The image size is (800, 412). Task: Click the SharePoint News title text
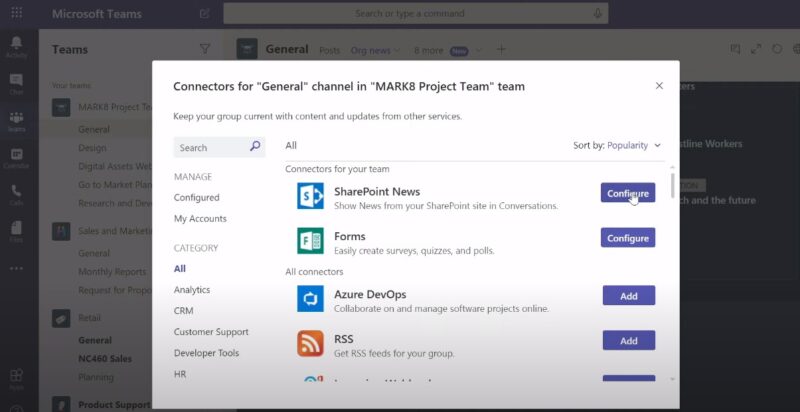coord(377,192)
